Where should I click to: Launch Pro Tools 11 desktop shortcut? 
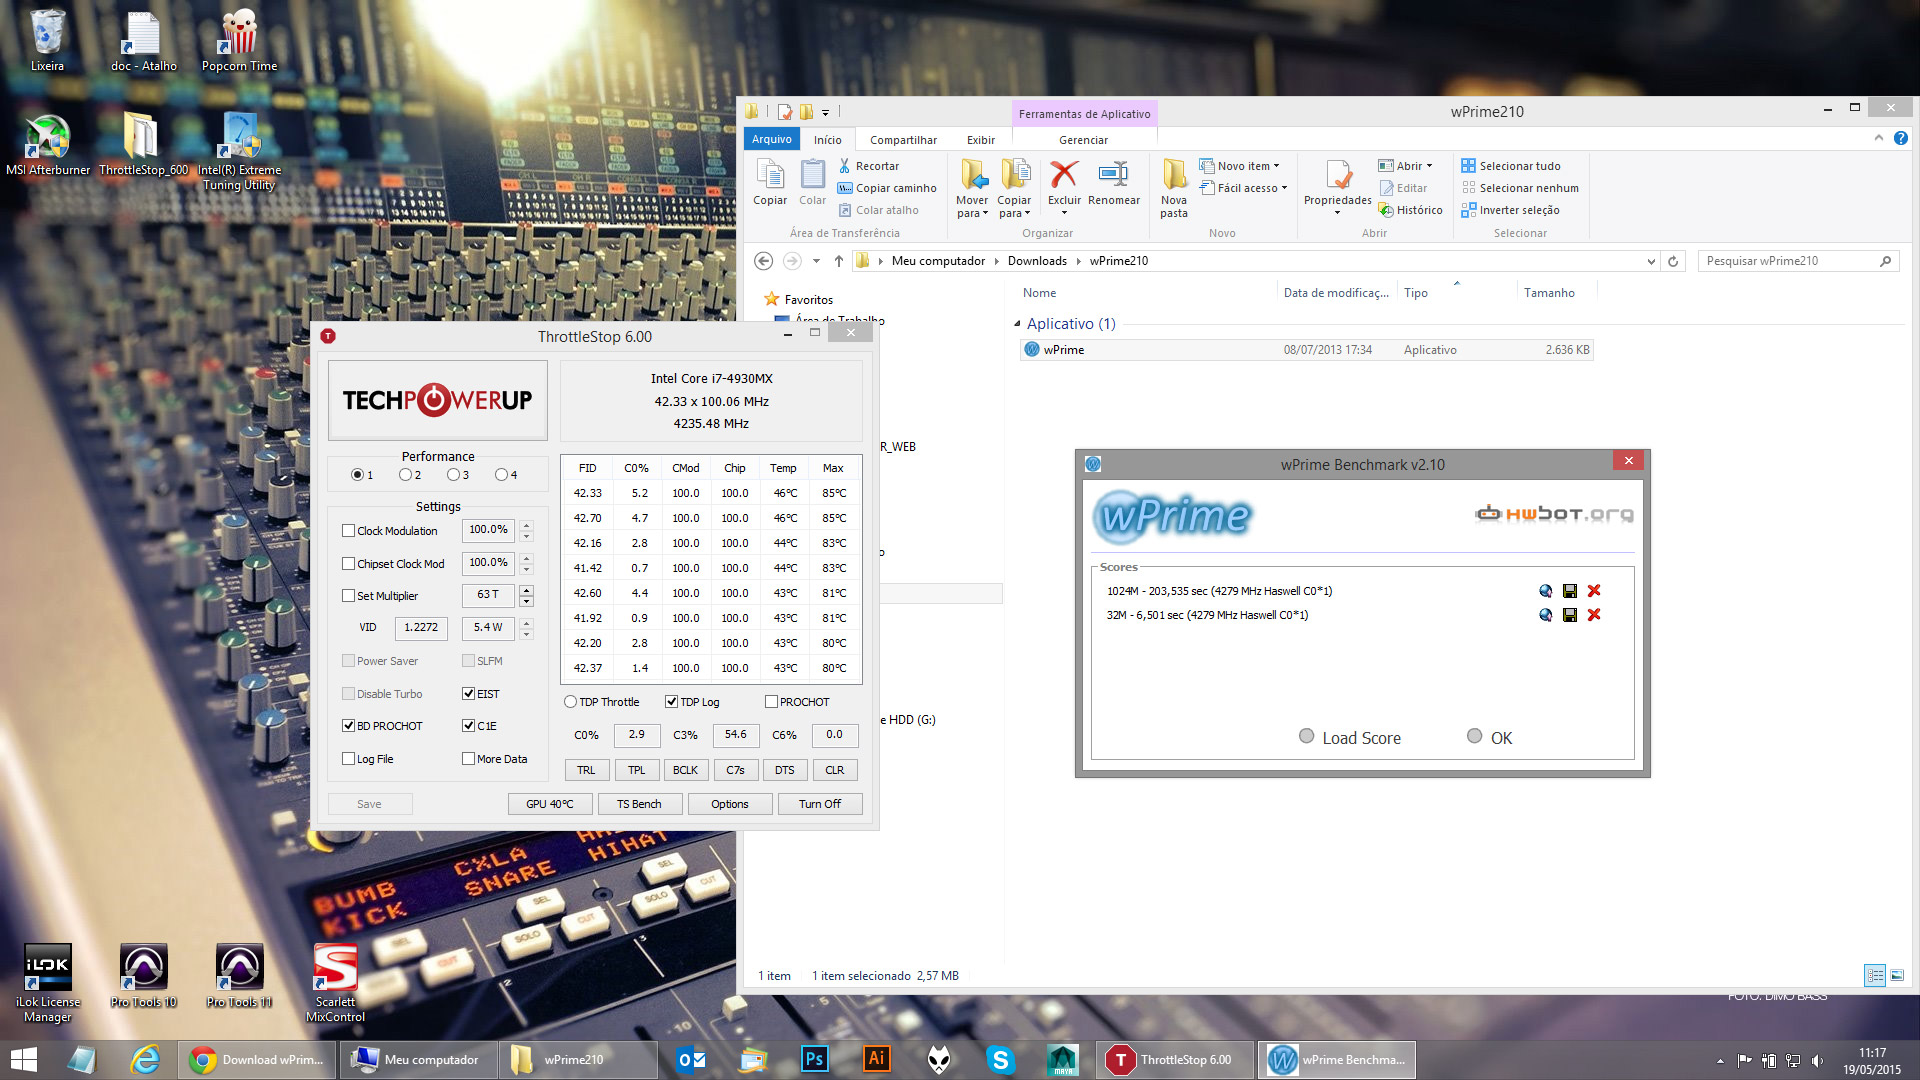[239, 976]
